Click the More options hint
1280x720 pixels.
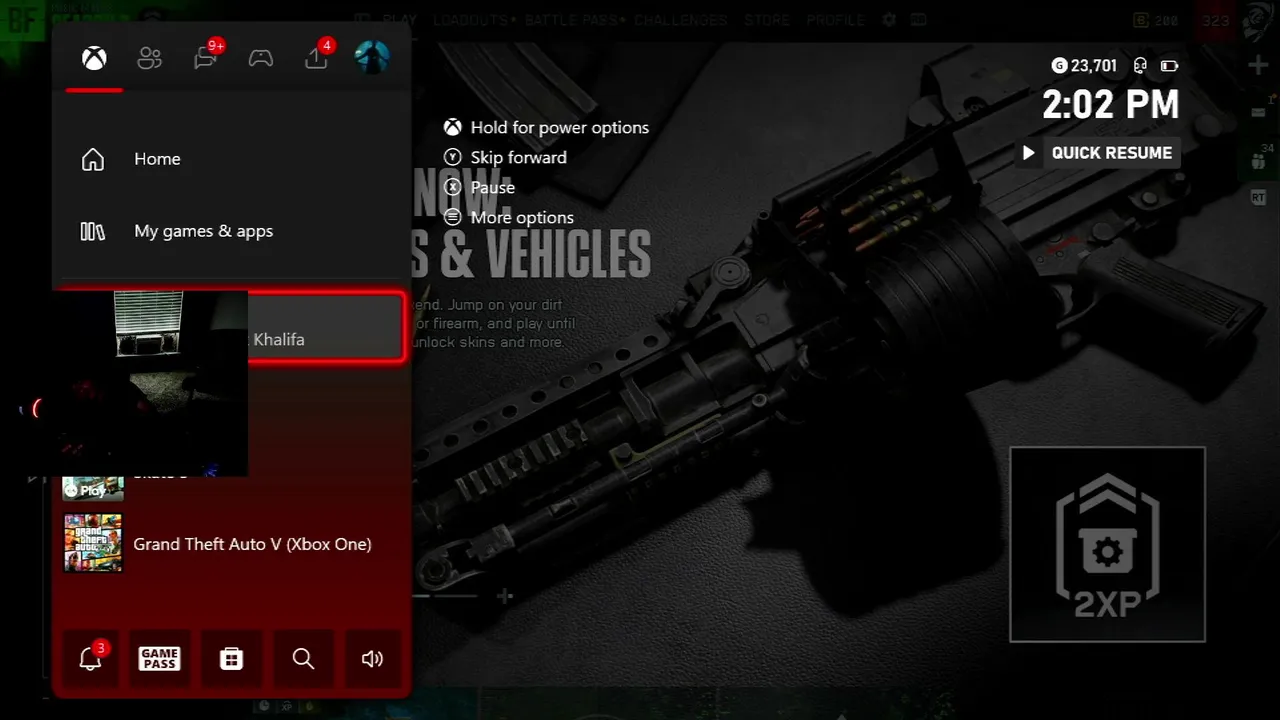(x=509, y=218)
